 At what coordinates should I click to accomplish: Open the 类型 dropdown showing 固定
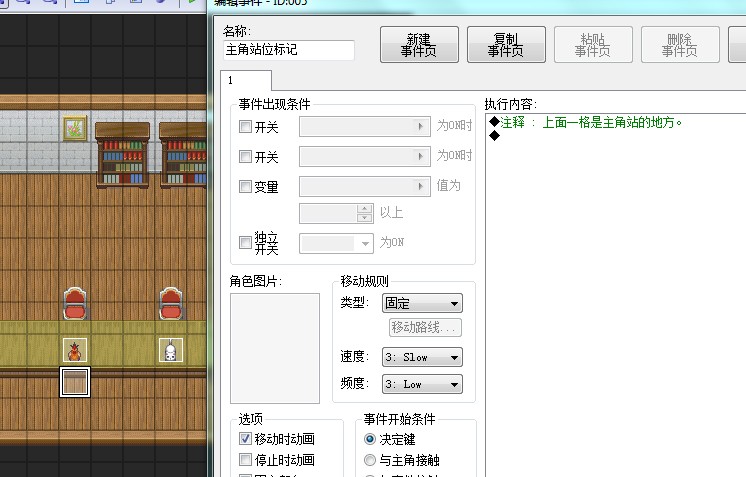(422, 303)
